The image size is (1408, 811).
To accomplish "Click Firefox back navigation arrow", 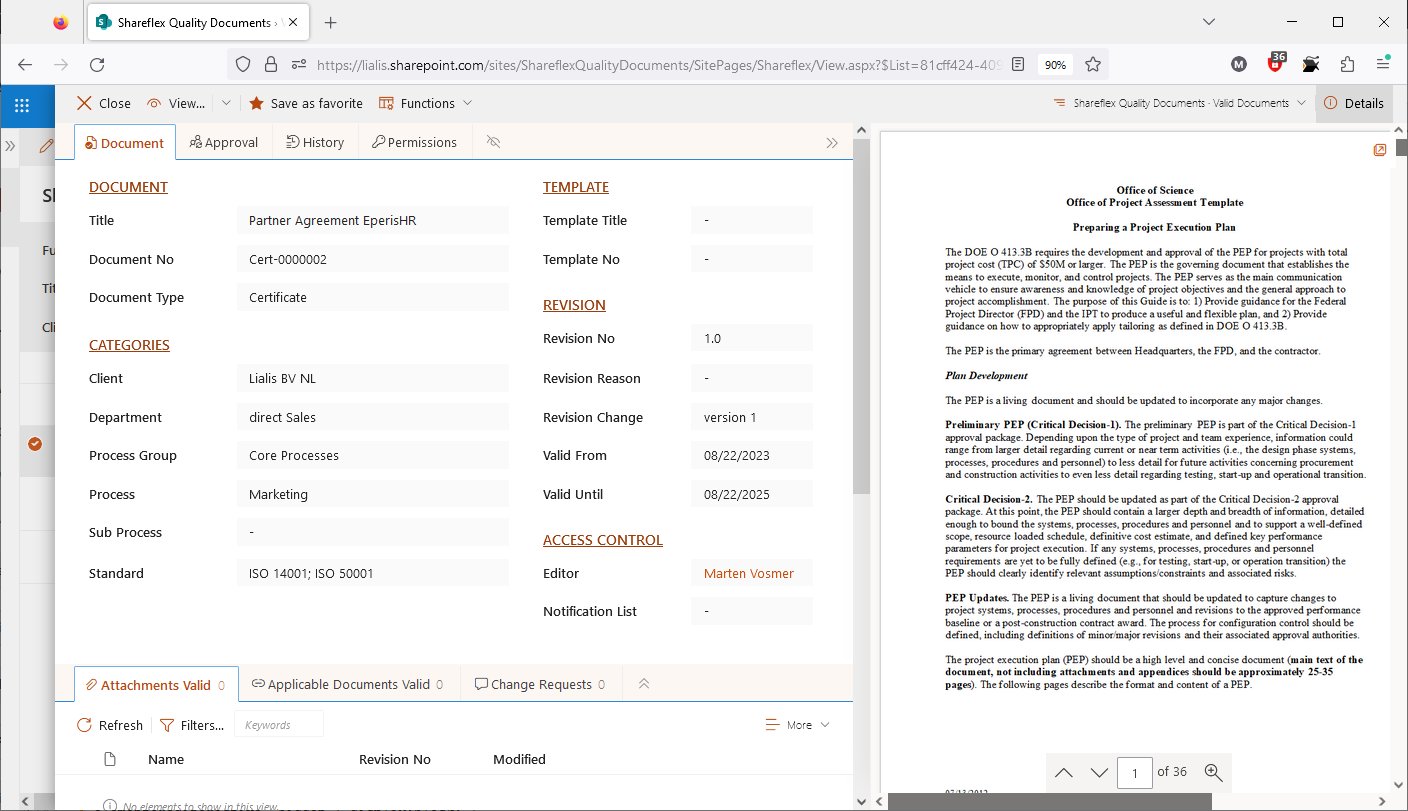I will 25,64.
